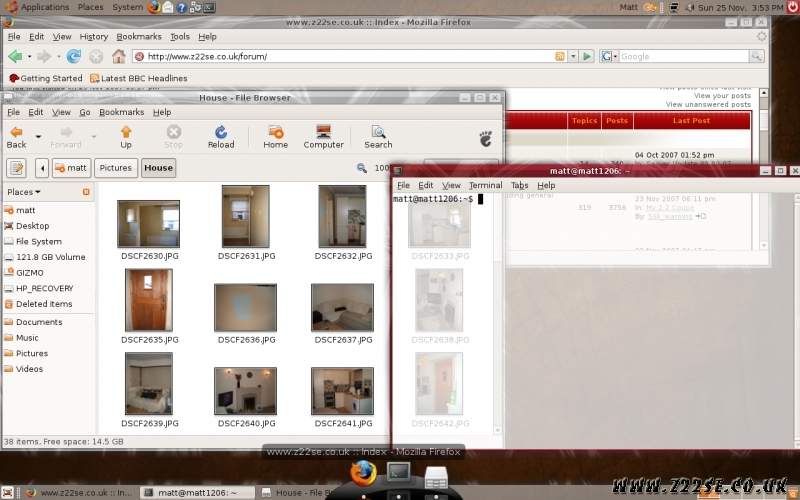The image size is (800, 500).
Task: Open Computer from File Browser toolbar
Action: 323,138
